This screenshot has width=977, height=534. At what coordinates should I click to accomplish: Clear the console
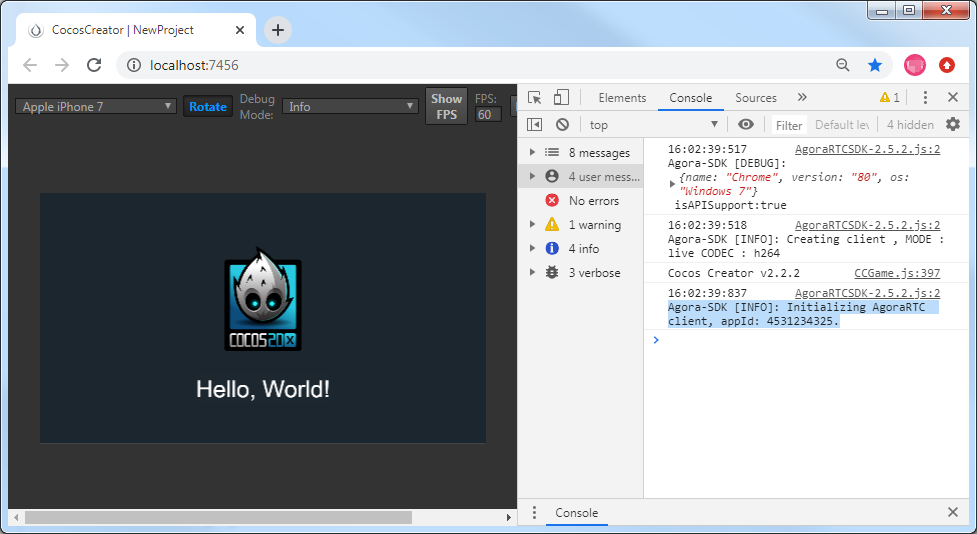tap(563, 125)
